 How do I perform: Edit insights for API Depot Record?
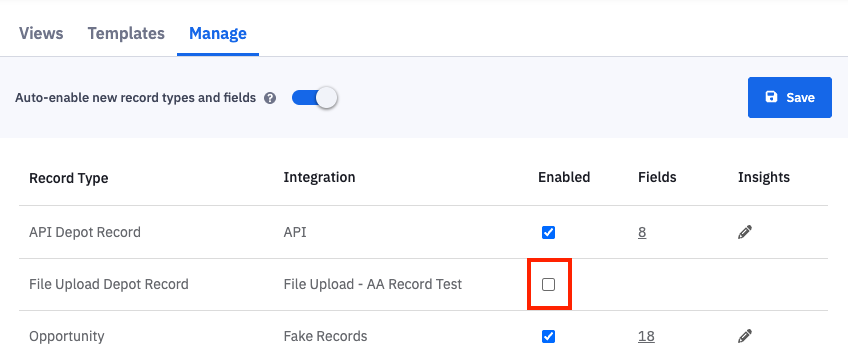coord(745,233)
